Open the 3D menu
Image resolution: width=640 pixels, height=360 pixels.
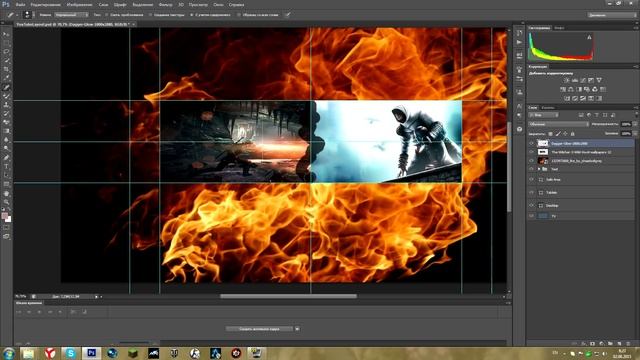click(181, 5)
